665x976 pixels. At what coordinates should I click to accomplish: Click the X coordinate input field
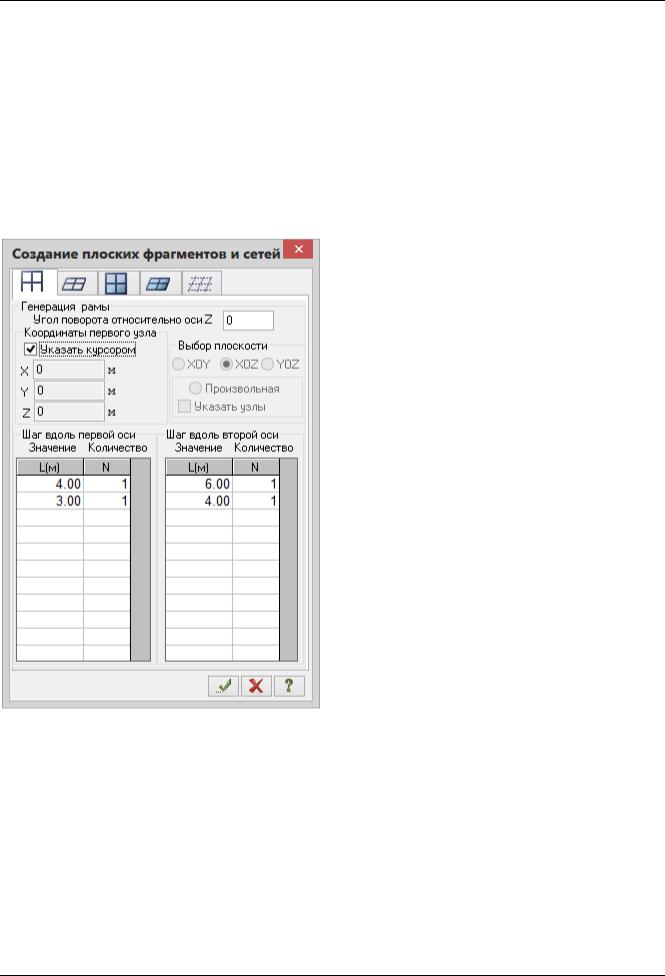[68, 370]
